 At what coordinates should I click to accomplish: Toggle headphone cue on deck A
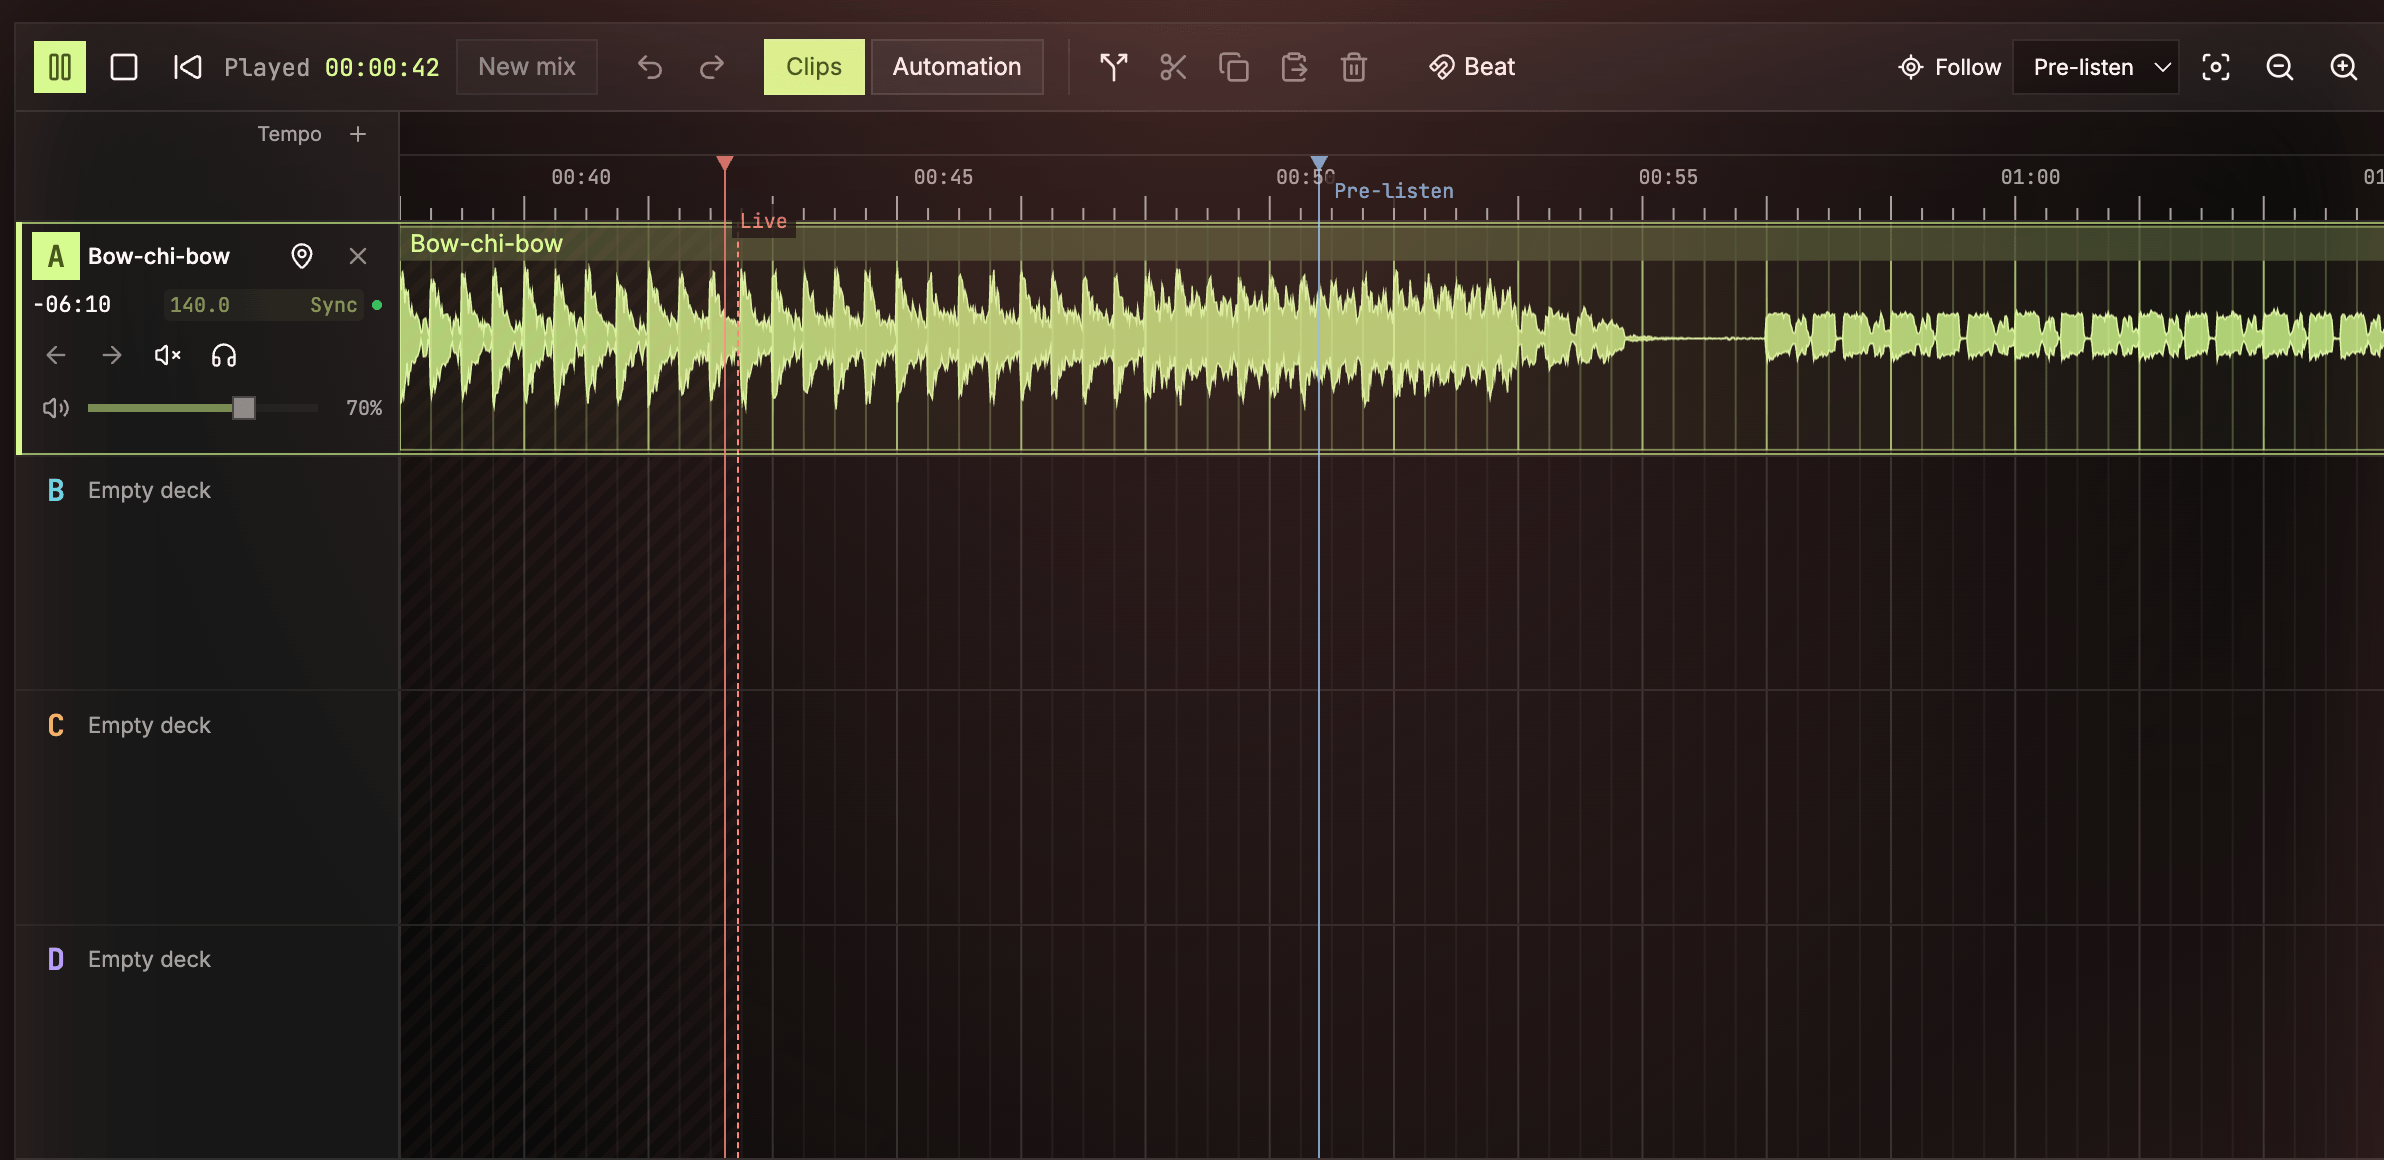pos(224,355)
